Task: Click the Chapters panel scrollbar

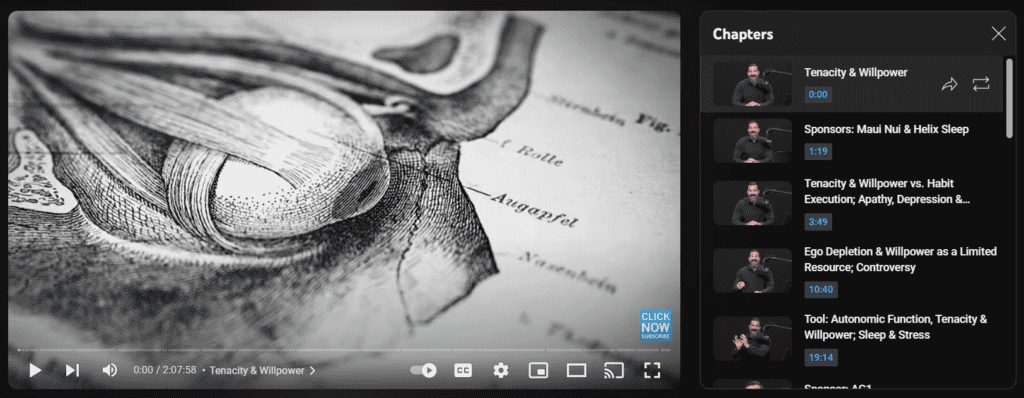Action: tap(1009, 98)
